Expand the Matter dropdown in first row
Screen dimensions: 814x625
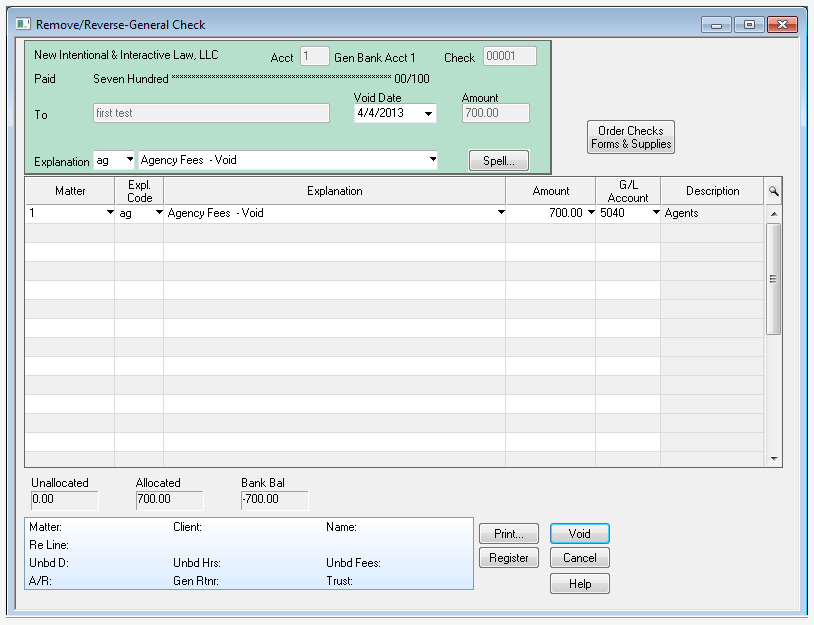(109, 213)
